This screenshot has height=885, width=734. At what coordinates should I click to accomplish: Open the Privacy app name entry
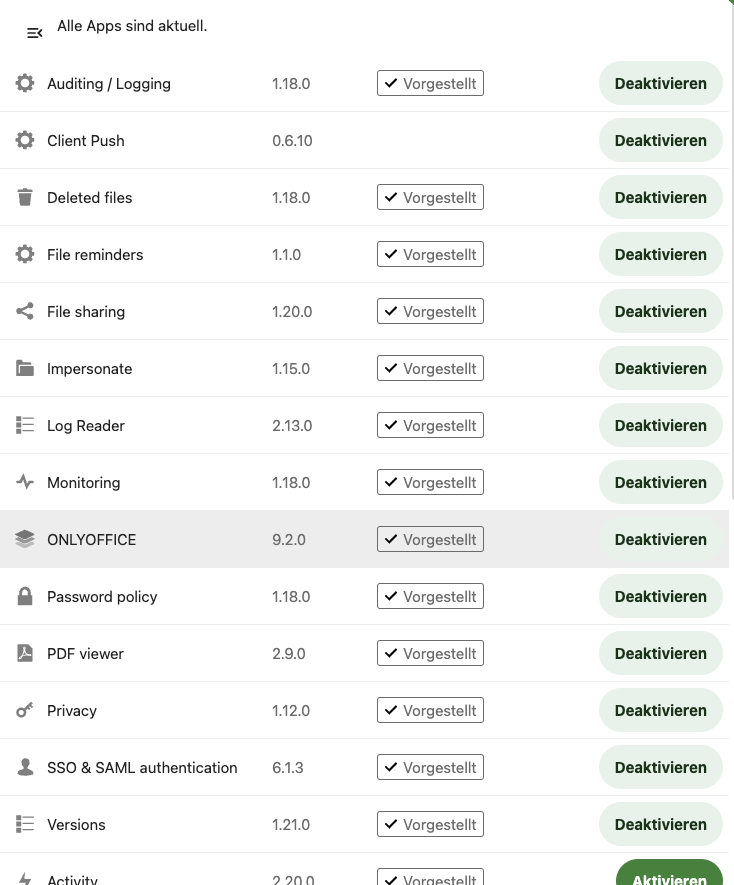(x=72, y=711)
